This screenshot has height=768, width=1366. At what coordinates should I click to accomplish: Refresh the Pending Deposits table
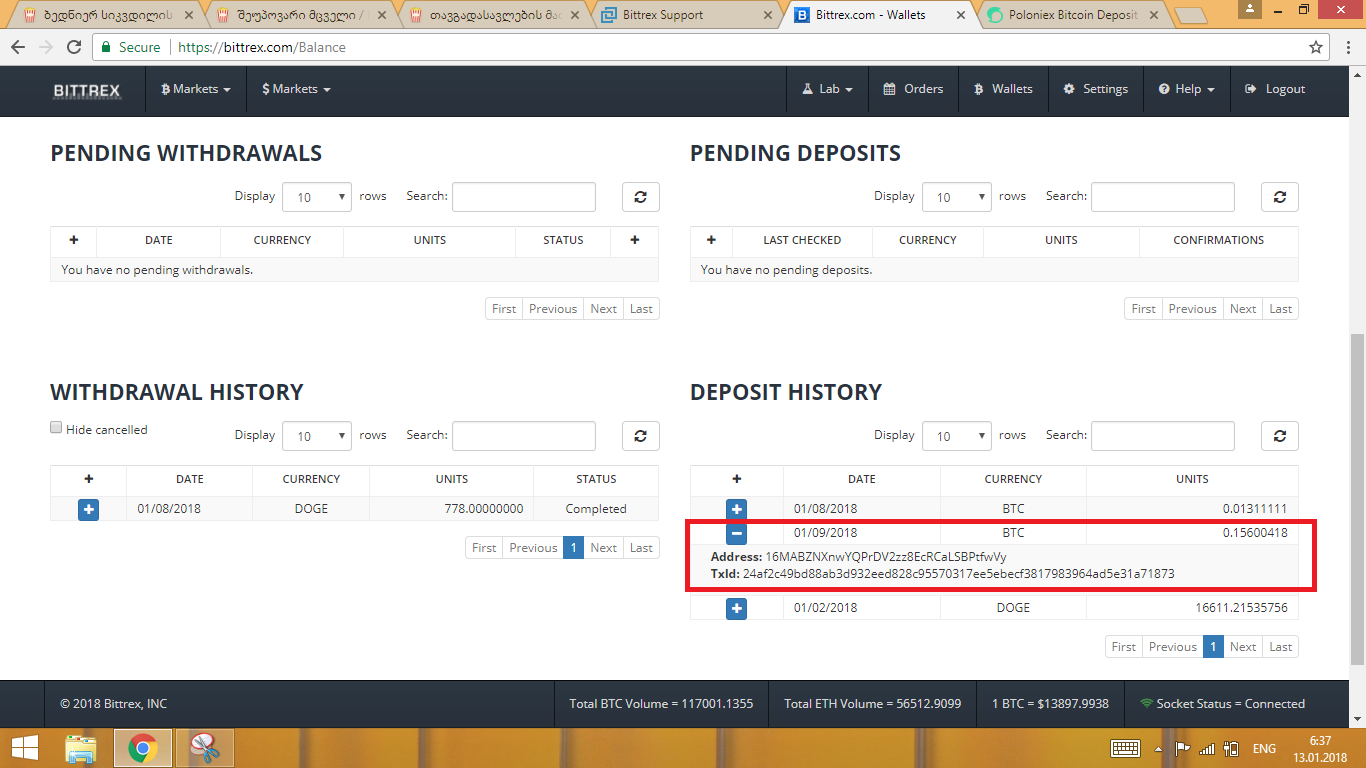(x=1280, y=197)
